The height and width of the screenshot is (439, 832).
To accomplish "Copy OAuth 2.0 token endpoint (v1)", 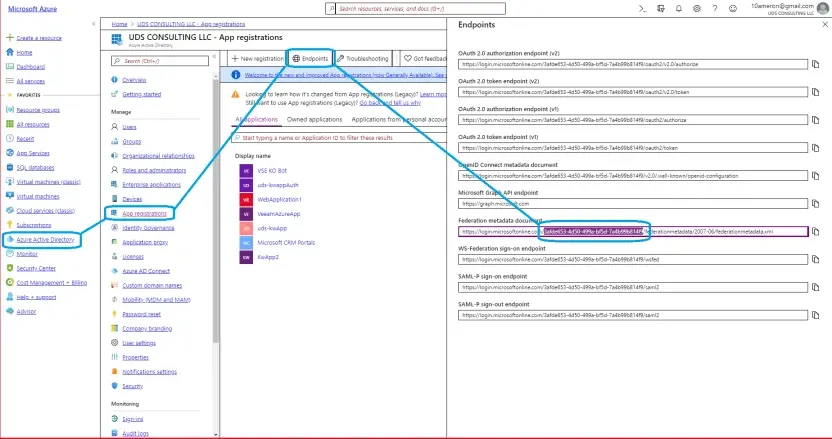I will point(816,148).
